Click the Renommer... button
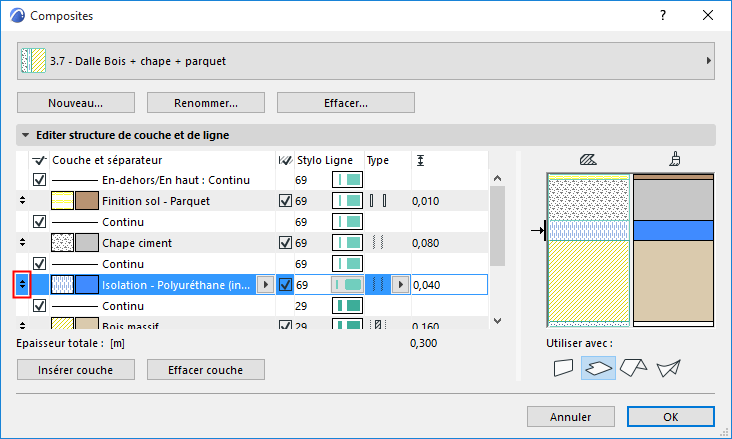The image size is (732, 439). tap(206, 103)
